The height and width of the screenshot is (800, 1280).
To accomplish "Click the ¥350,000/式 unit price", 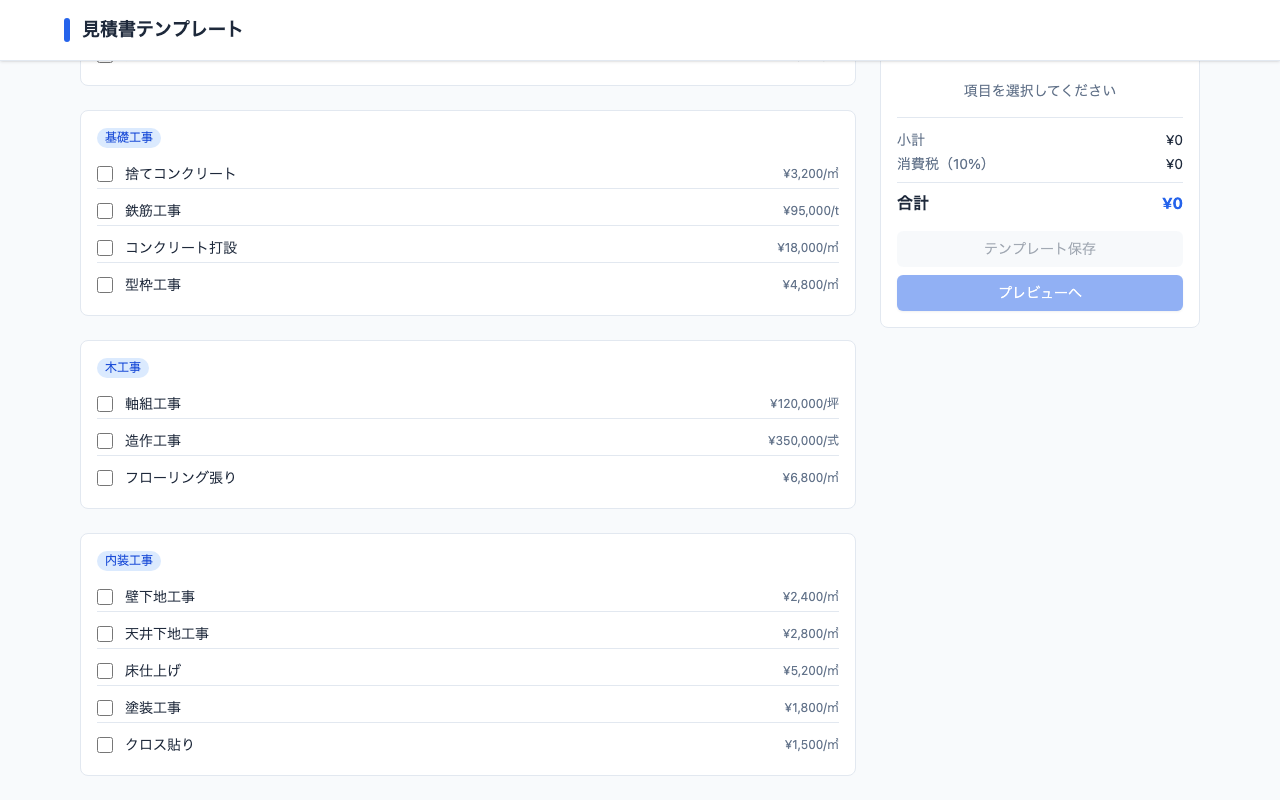I will [803, 441].
